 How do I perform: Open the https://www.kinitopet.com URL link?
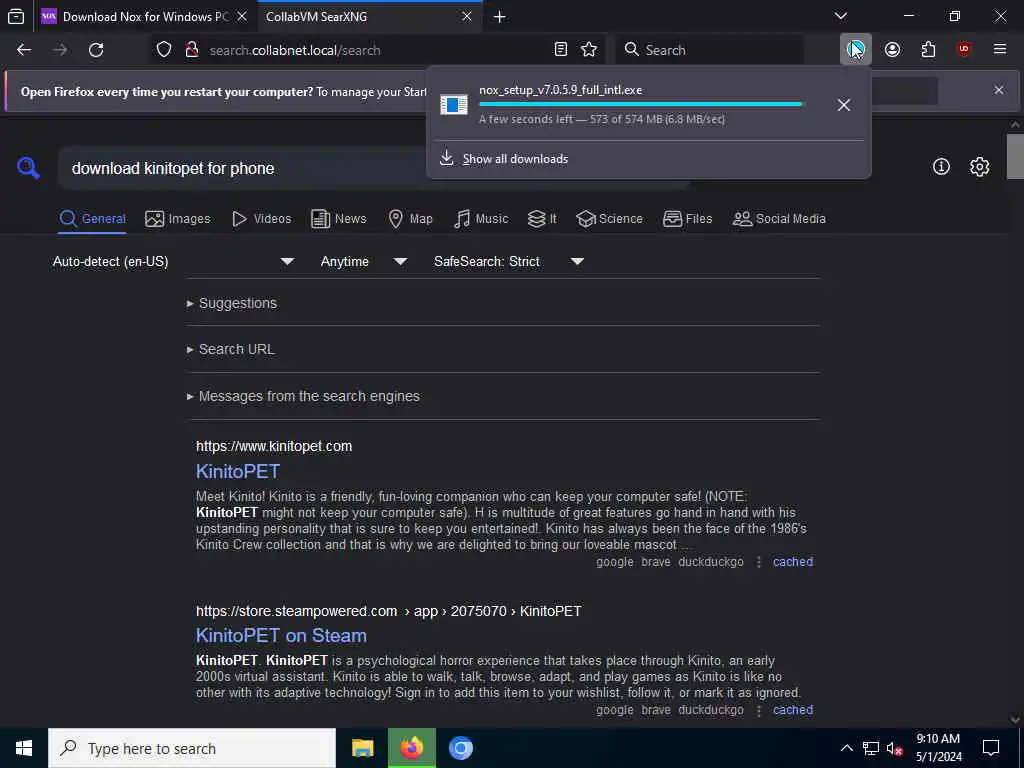coord(274,446)
